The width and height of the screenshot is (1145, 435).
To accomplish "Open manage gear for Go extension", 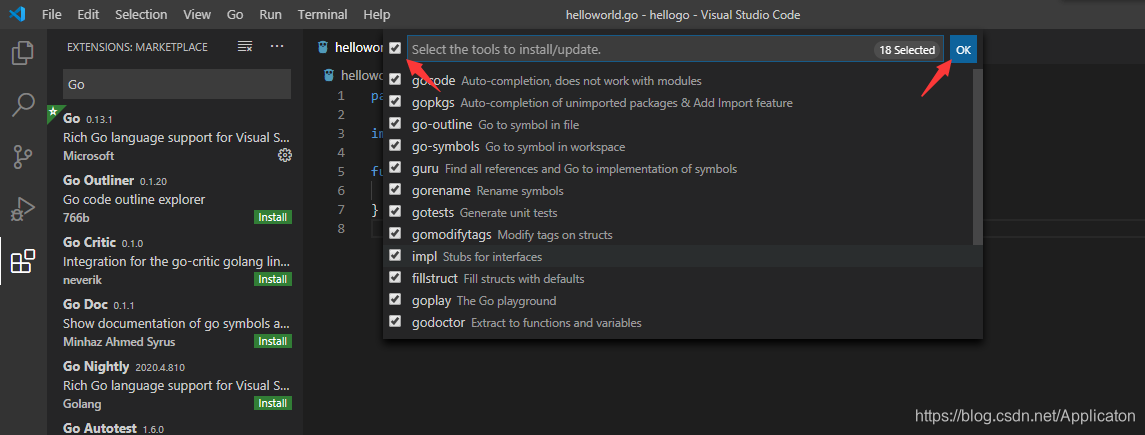I will (285, 155).
